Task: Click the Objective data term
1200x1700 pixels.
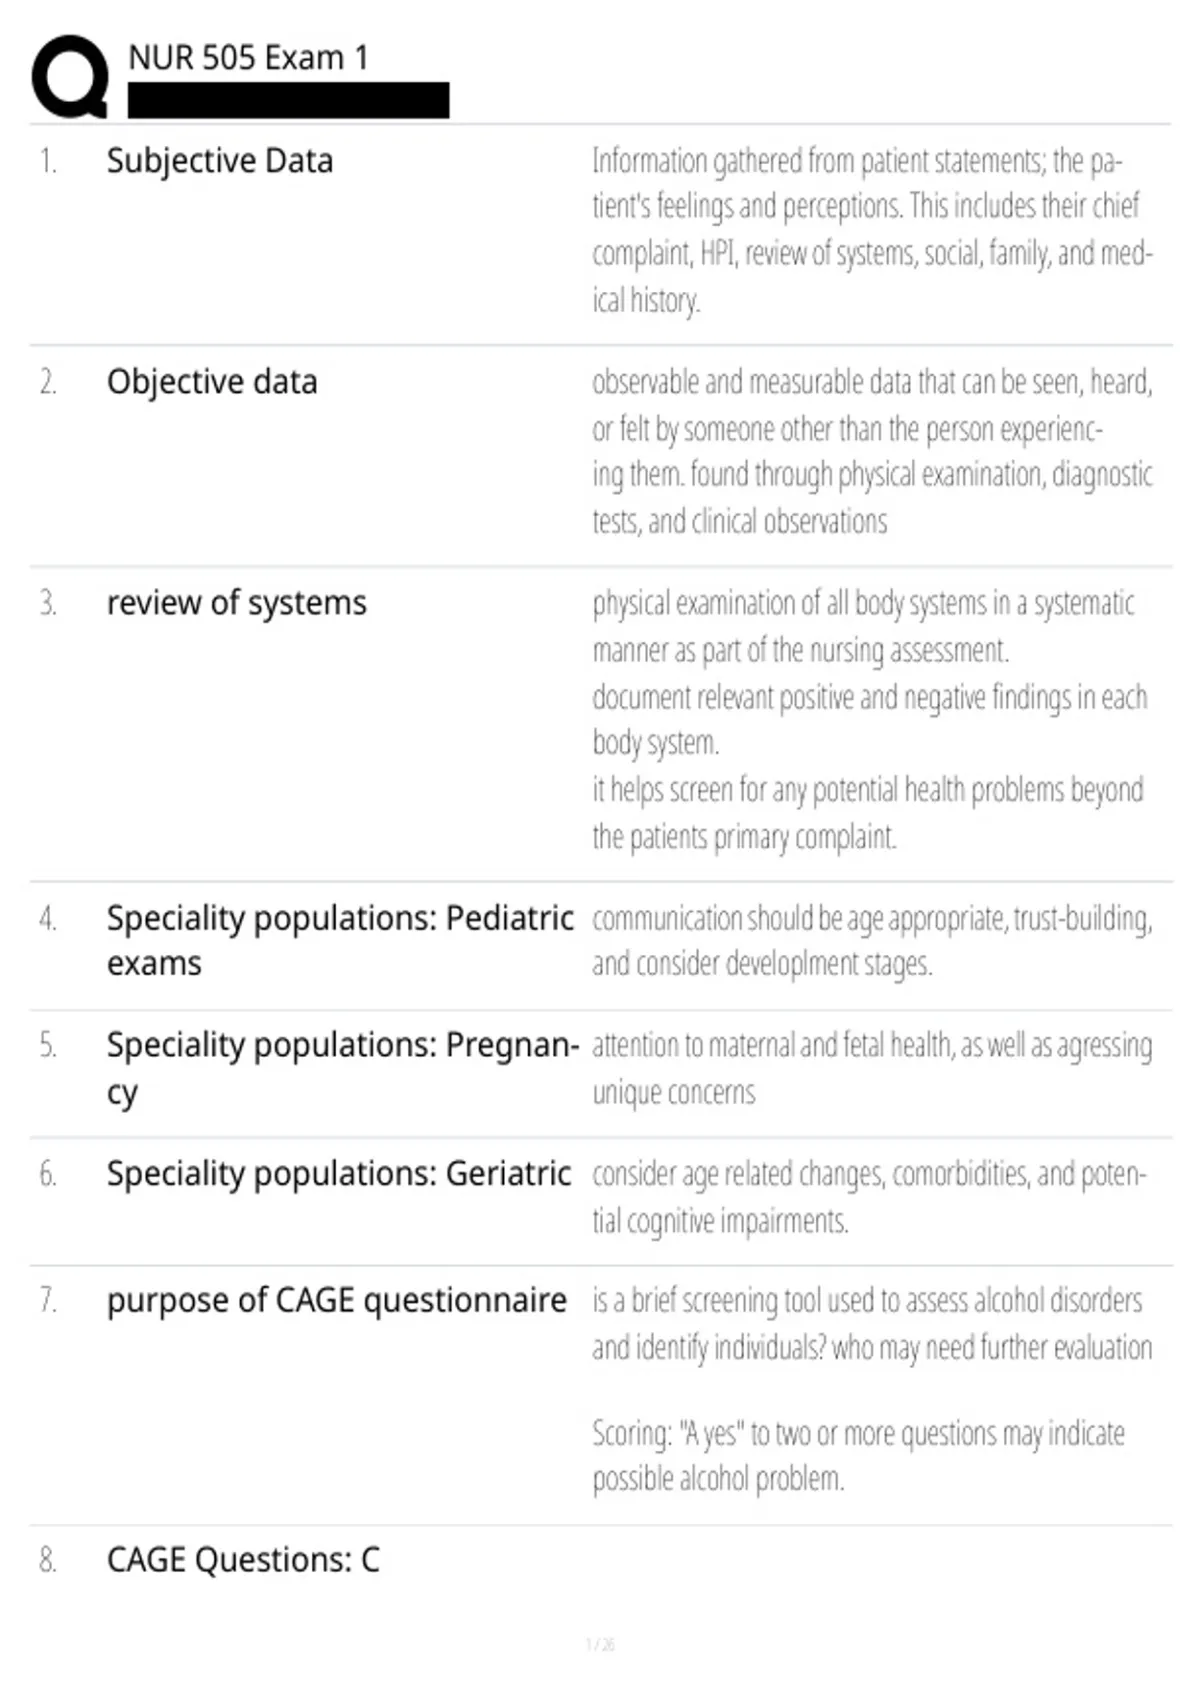Action: [212, 382]
